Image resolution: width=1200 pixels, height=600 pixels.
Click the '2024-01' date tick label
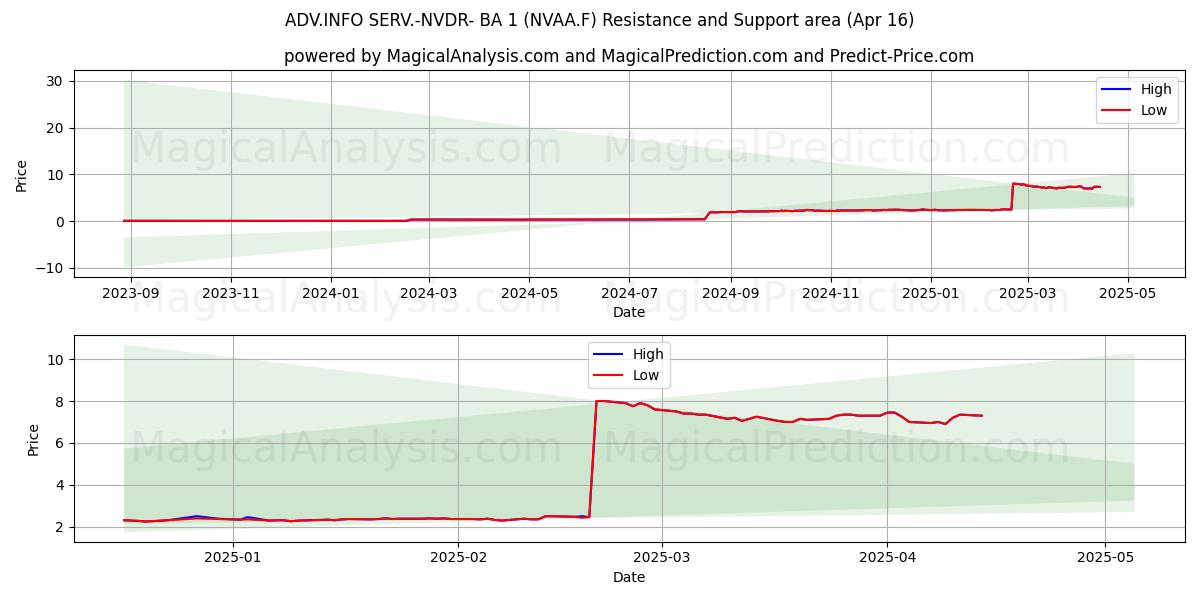coord(330,293)
